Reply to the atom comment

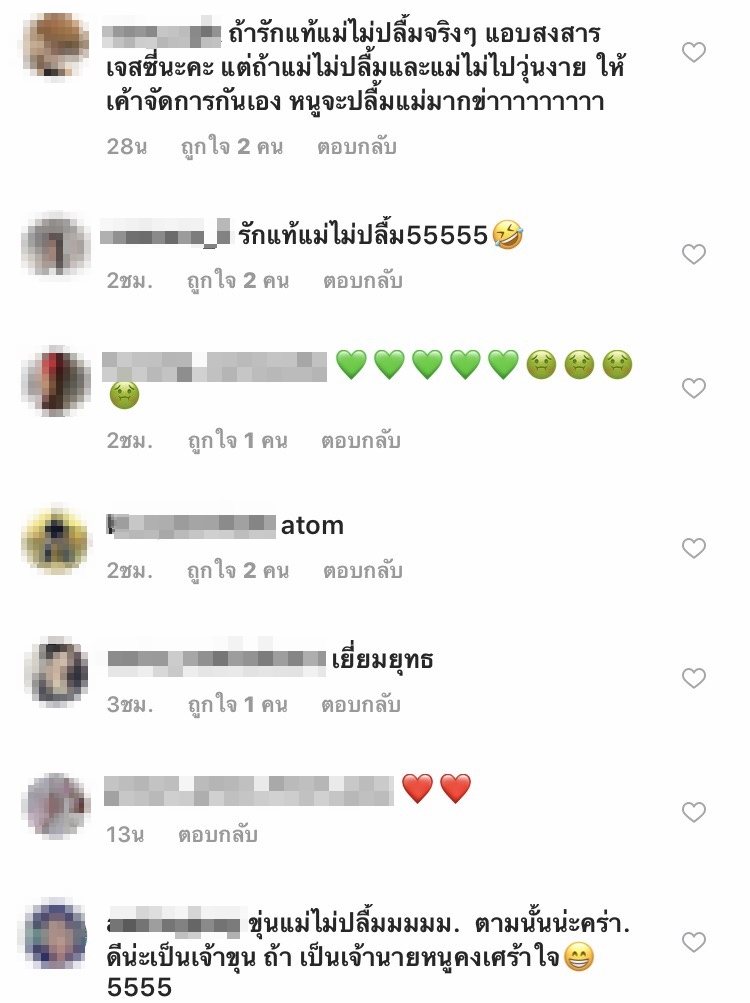(362, 571)
